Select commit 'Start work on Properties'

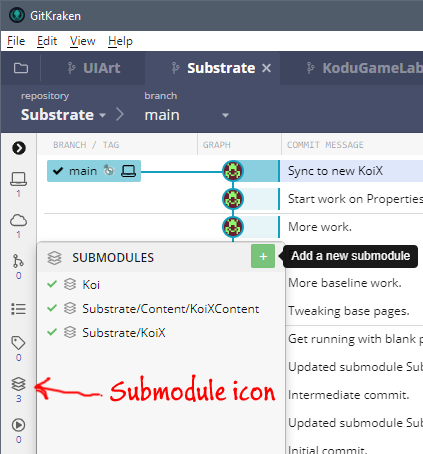(x=355, y=199)
